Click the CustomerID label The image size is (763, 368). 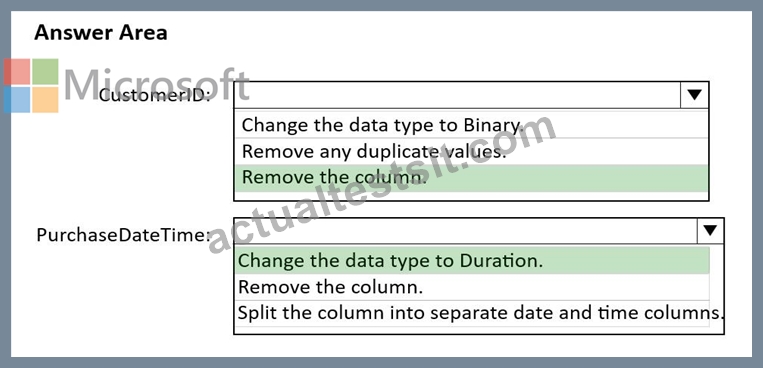[x=155, y=95]
